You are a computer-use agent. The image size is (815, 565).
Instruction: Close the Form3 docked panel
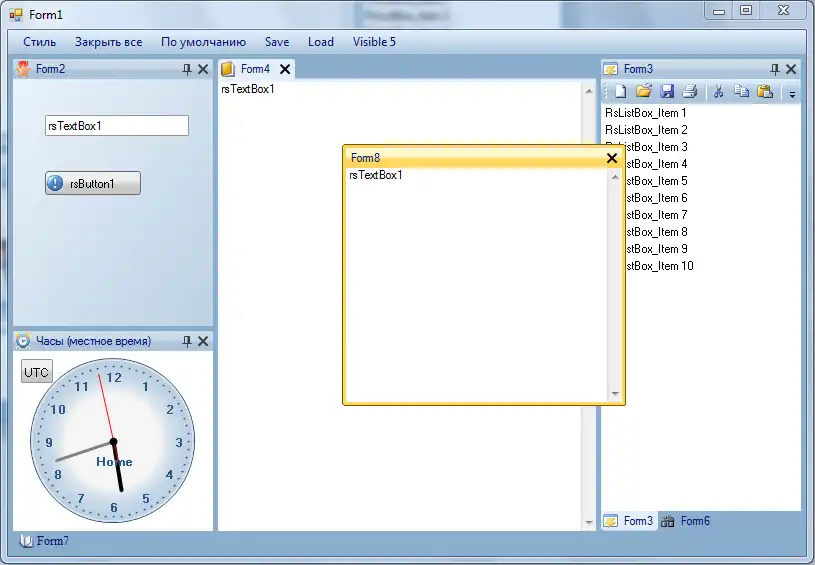pyautogui.click(x=791, y=69)
